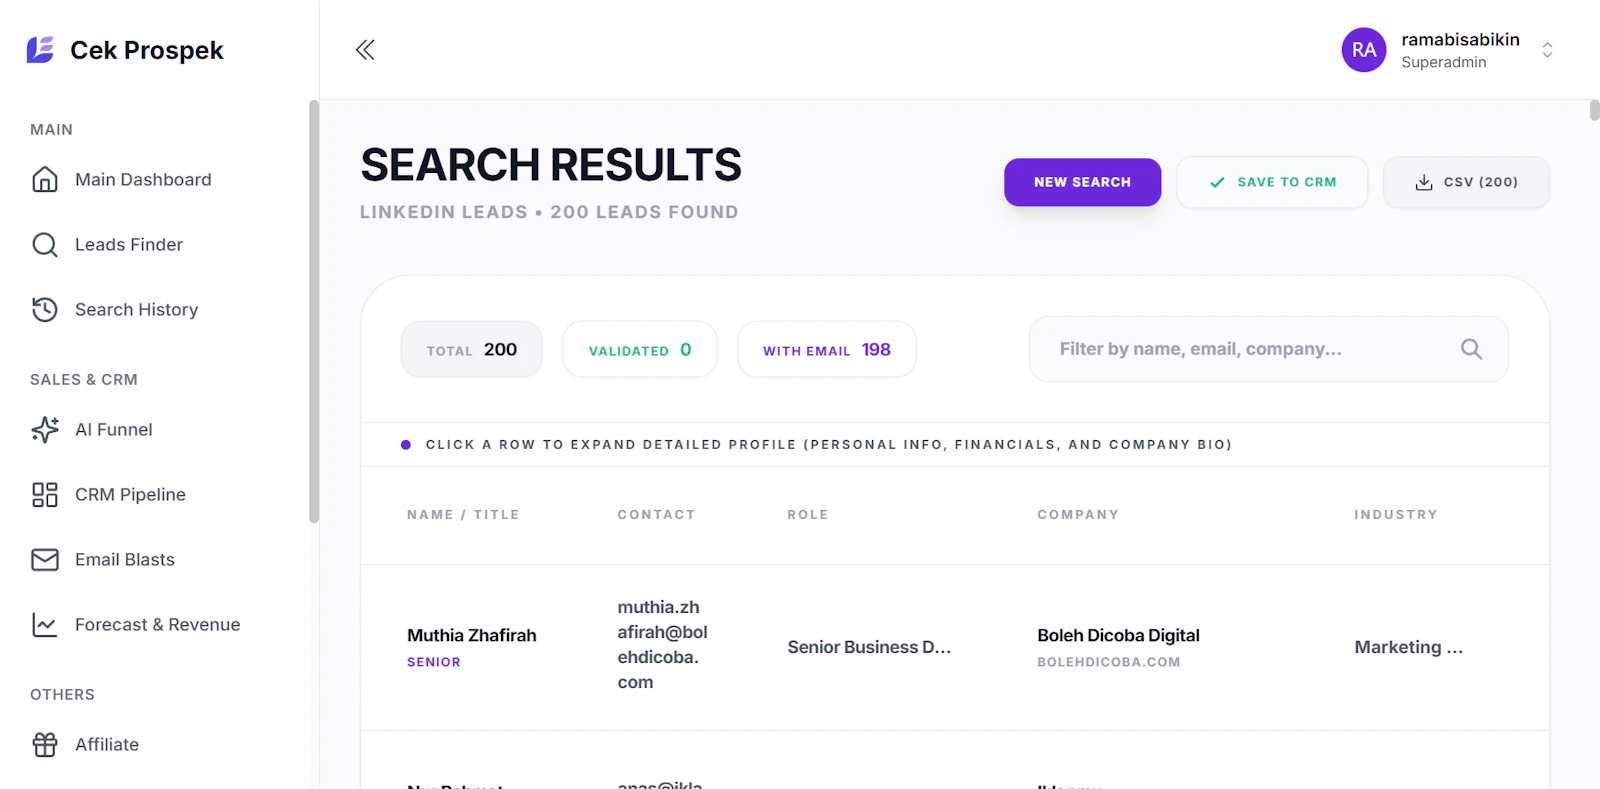Save results to CRM
Screen dimensions: 1600x789
1272,182
